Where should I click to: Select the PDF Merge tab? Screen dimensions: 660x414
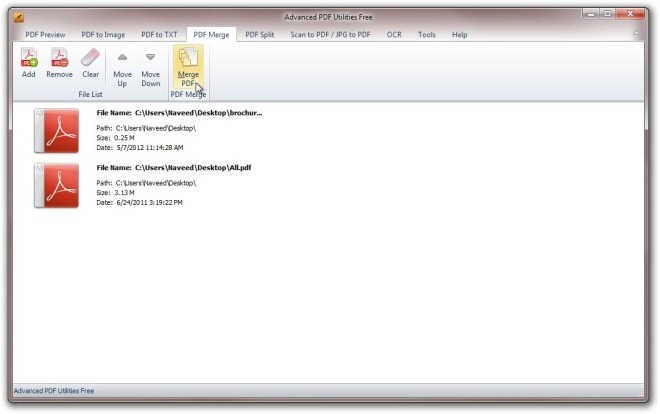(x=211, y=34)
